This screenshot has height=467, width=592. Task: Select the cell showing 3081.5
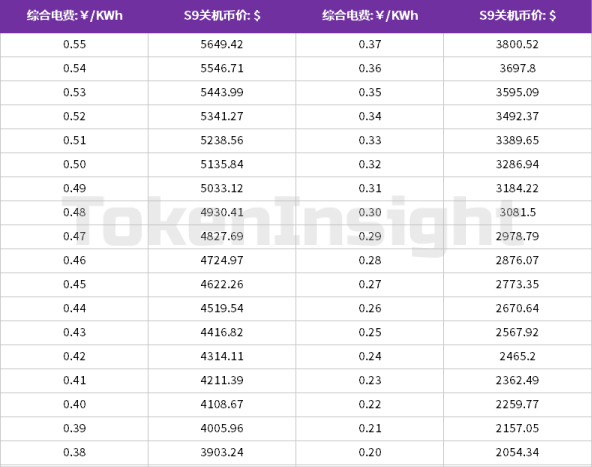pos(517,213)
